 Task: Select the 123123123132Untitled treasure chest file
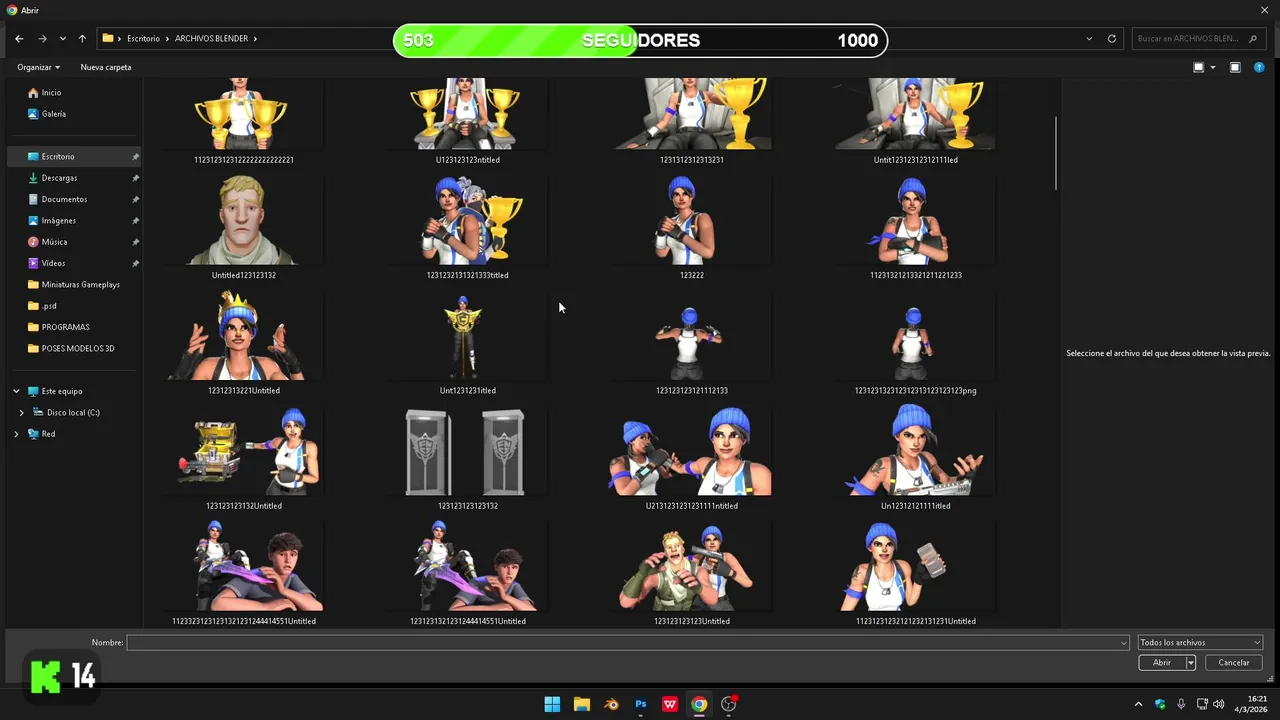point(244,458)
